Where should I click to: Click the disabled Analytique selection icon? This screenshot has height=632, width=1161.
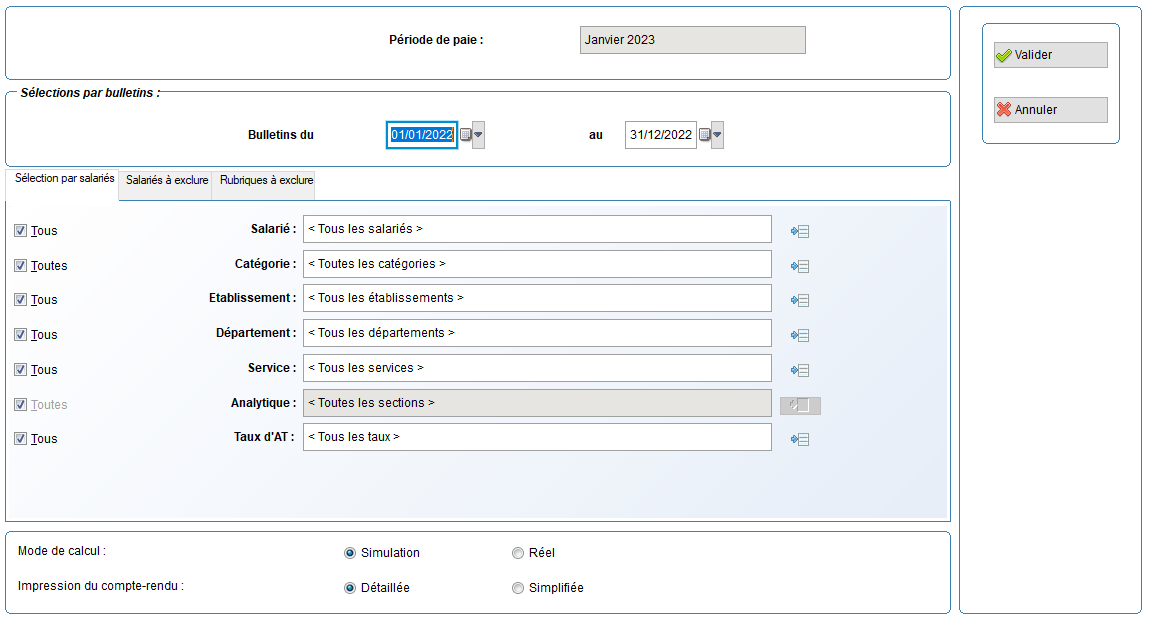tap(800, 406)
